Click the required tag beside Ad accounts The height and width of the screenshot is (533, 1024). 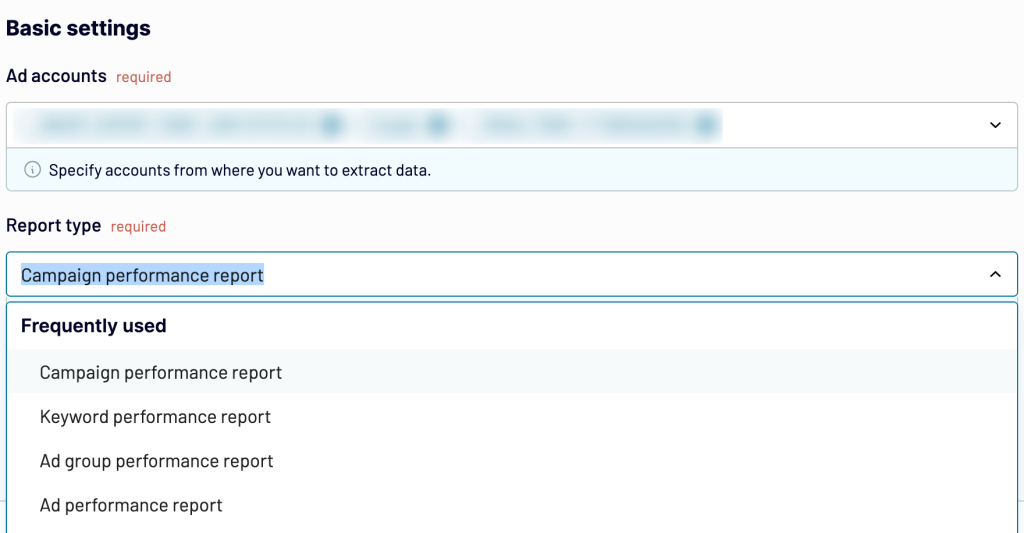[x=144, y=77]
